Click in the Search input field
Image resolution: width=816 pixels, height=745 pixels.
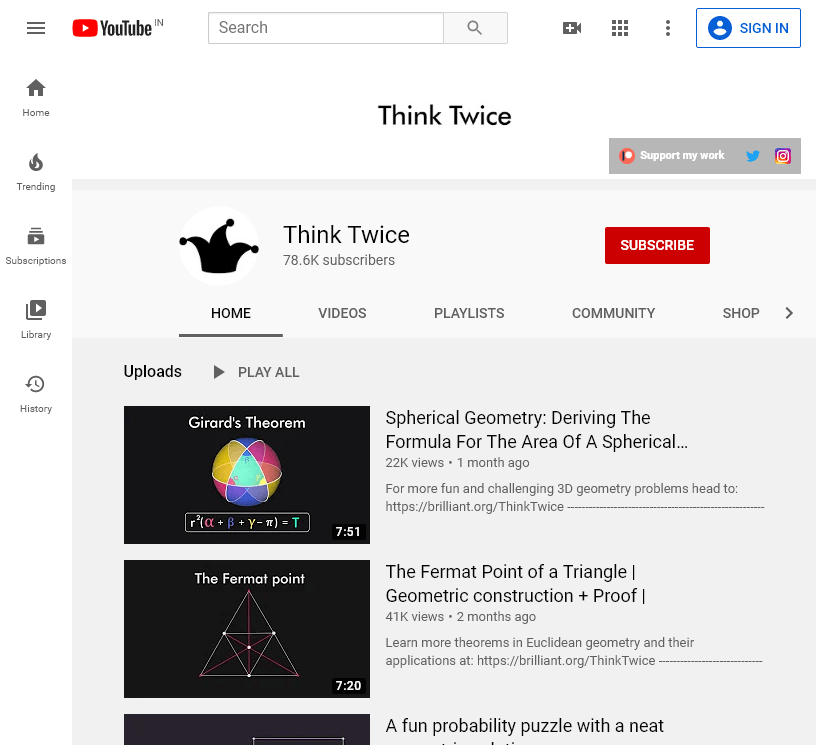[326, 28]
